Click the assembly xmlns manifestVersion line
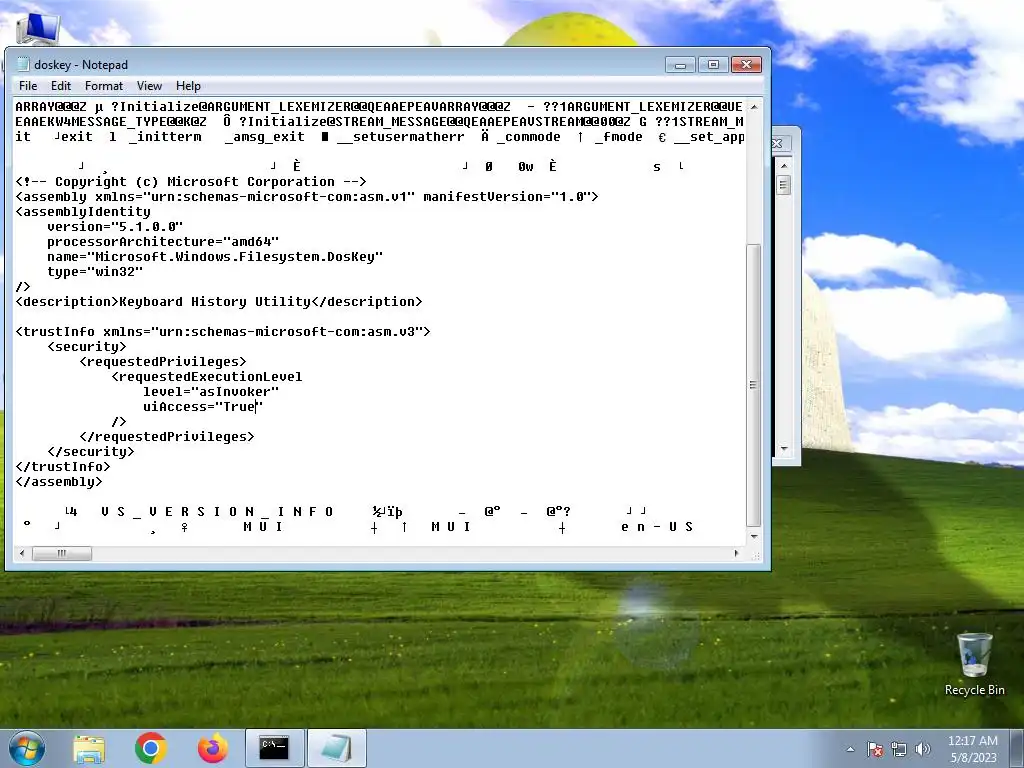This screenshot has height=768, width=1024. pyautogui.click(x=307, y=197)
